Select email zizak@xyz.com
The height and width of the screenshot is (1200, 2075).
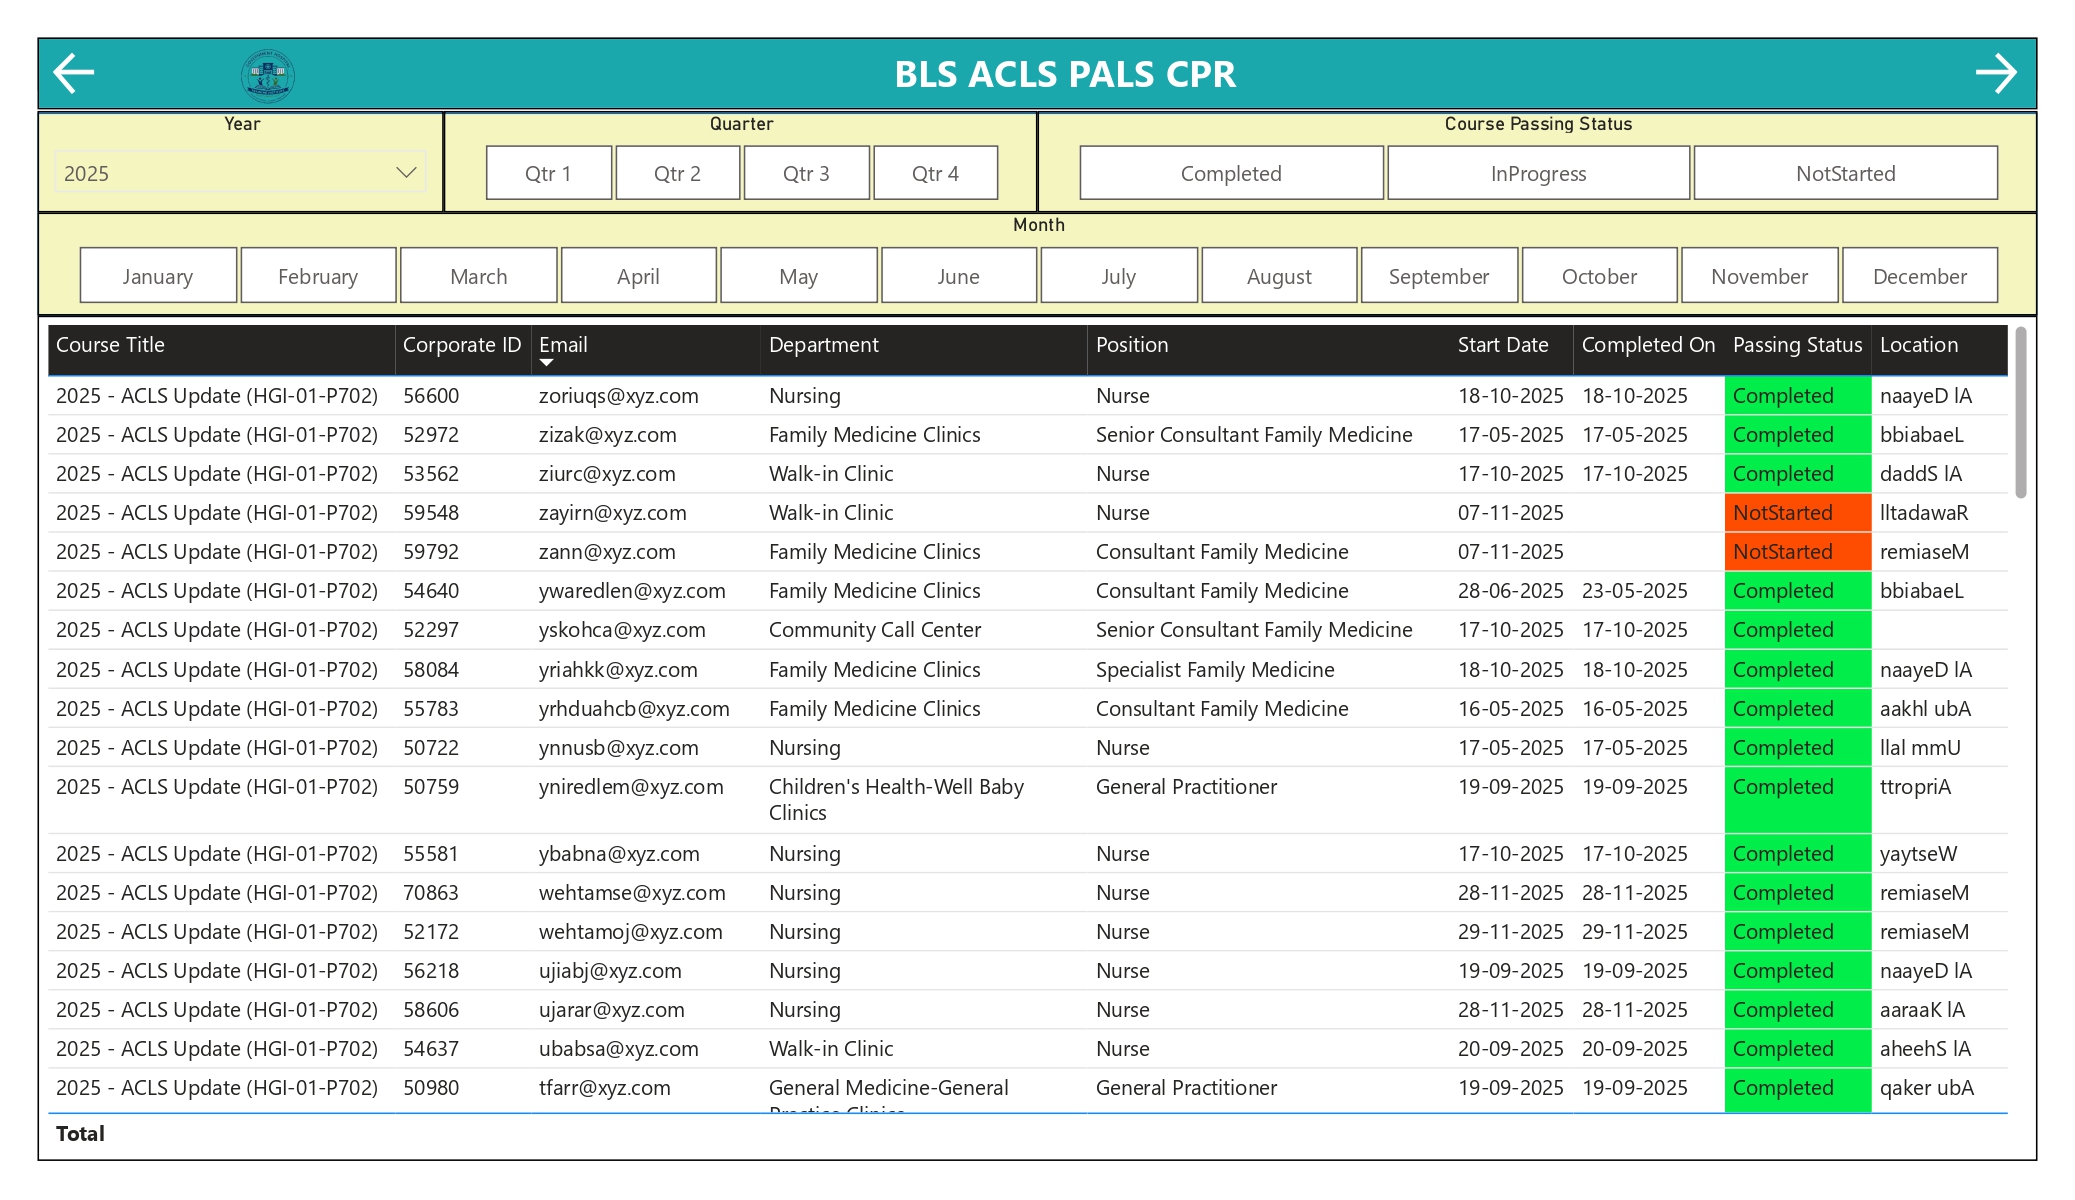pyautogui.click(x=607, y=435)
